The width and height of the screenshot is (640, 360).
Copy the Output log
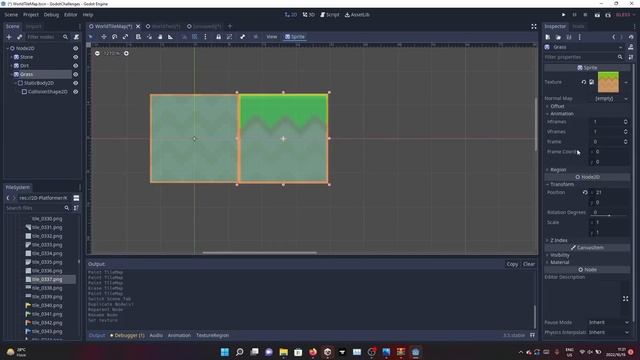tap(512, 264)
